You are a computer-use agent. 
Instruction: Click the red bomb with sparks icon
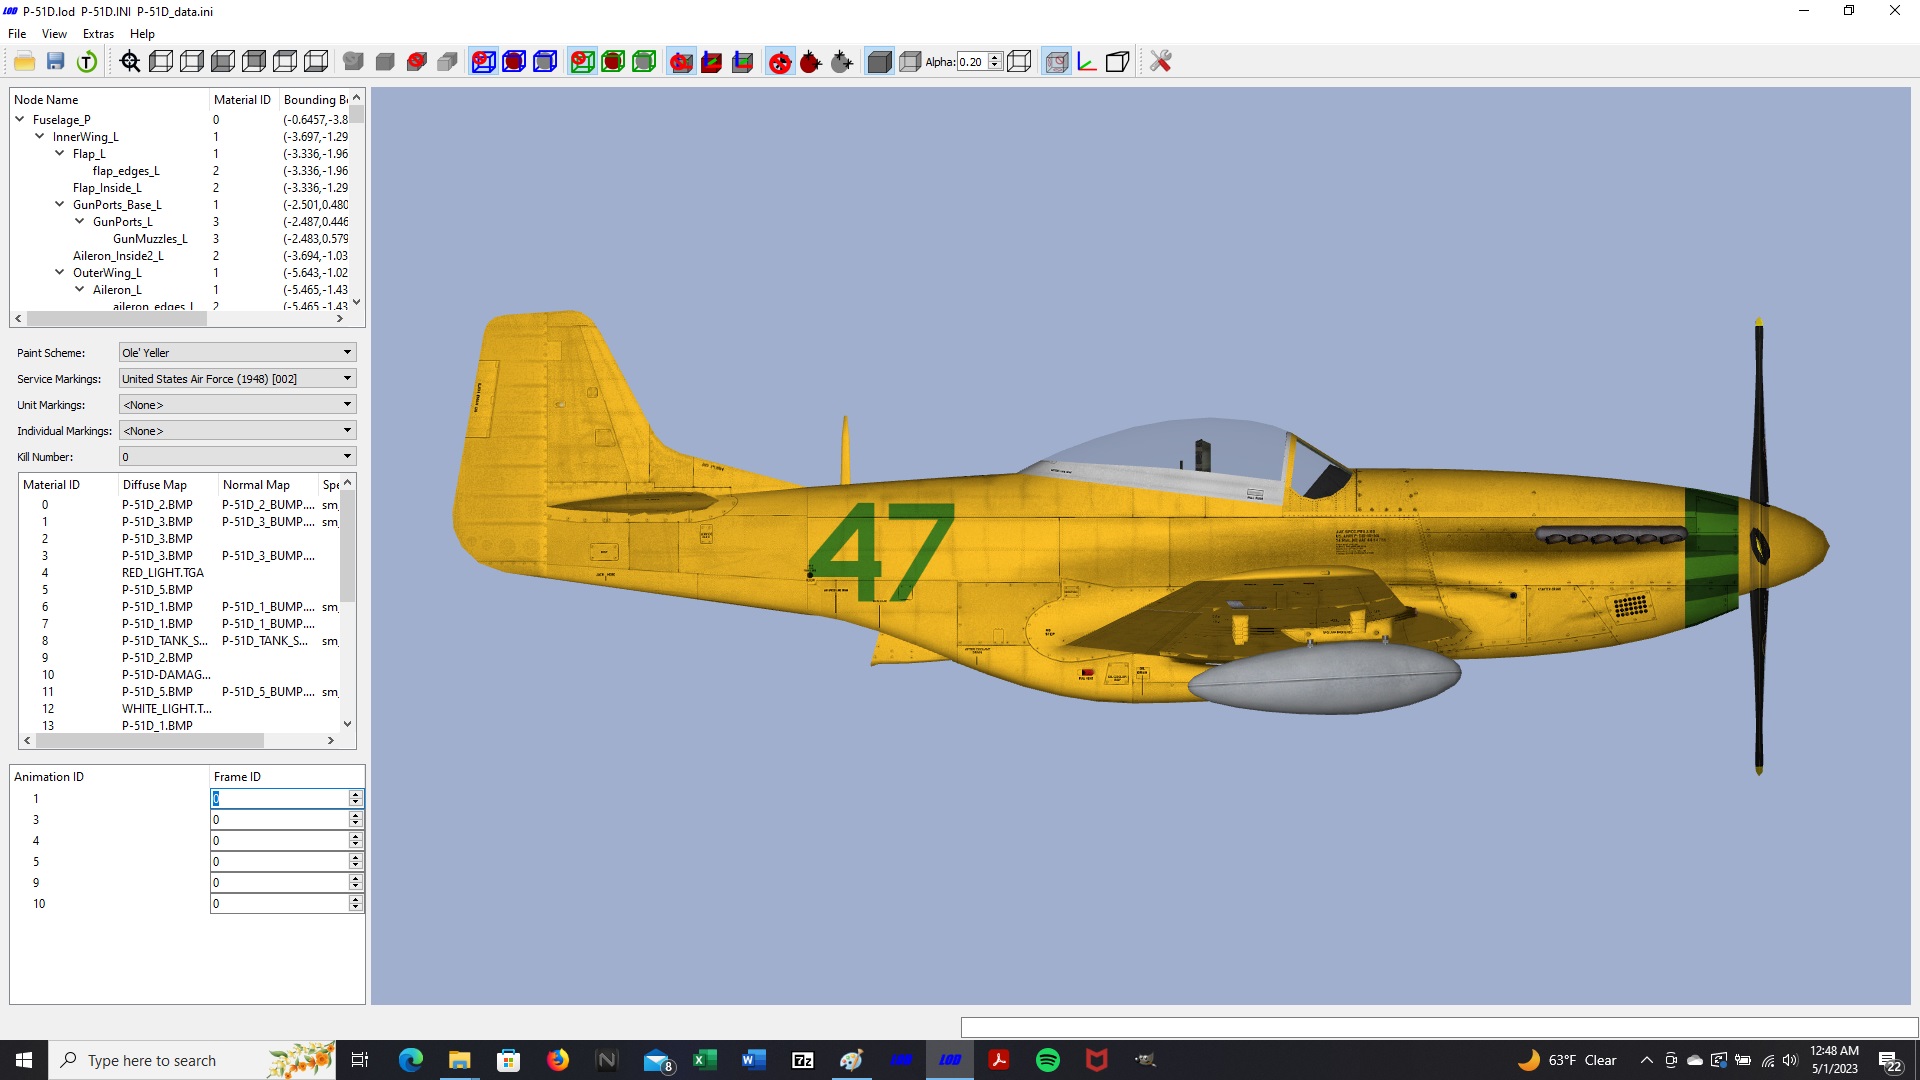click(x=811, y=62)
